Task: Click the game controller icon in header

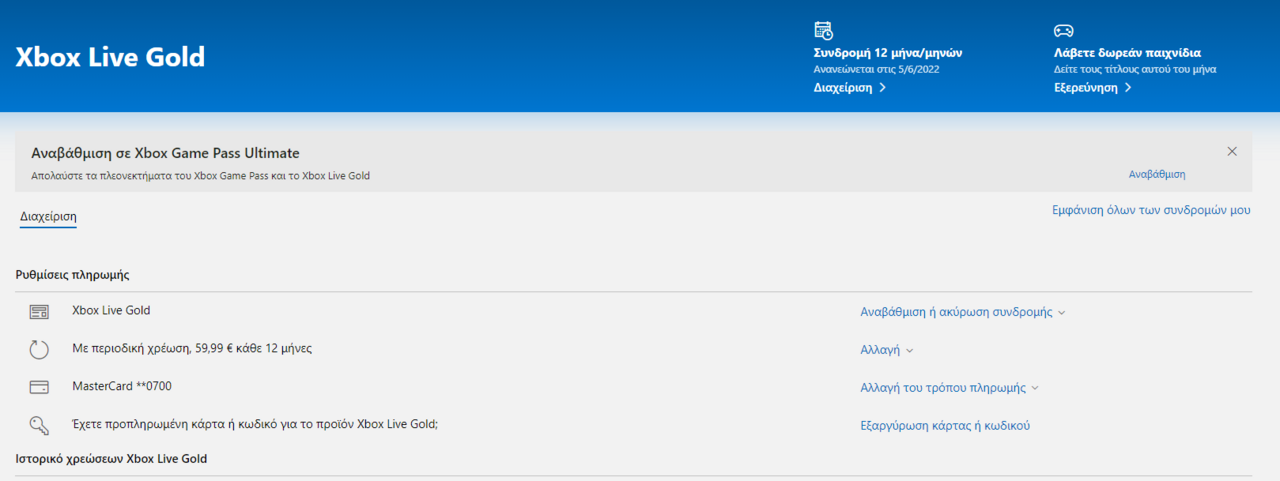Action: click(1064, 30)
